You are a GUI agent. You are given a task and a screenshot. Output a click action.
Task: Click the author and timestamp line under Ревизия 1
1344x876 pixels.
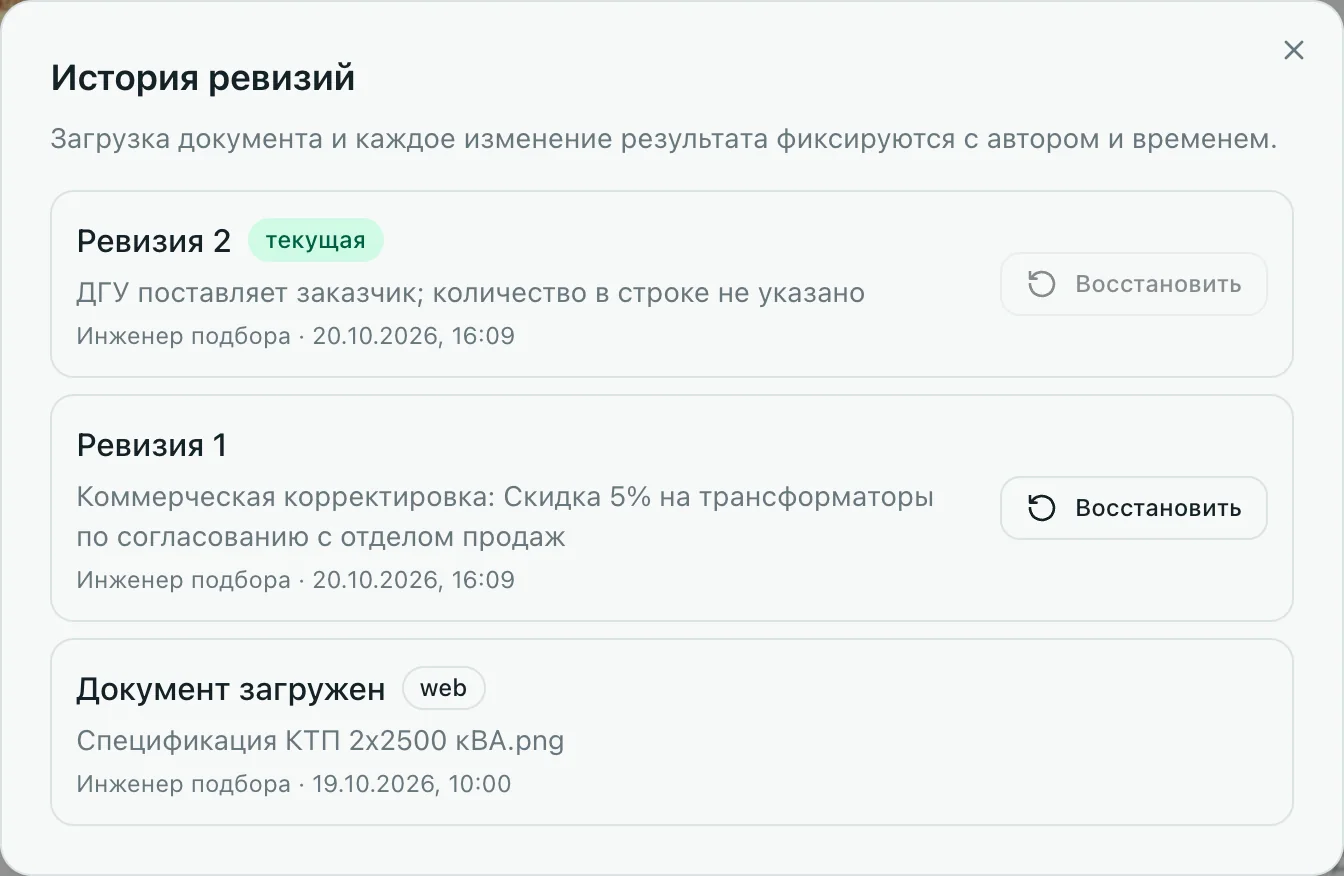click(x=296, y=580)
